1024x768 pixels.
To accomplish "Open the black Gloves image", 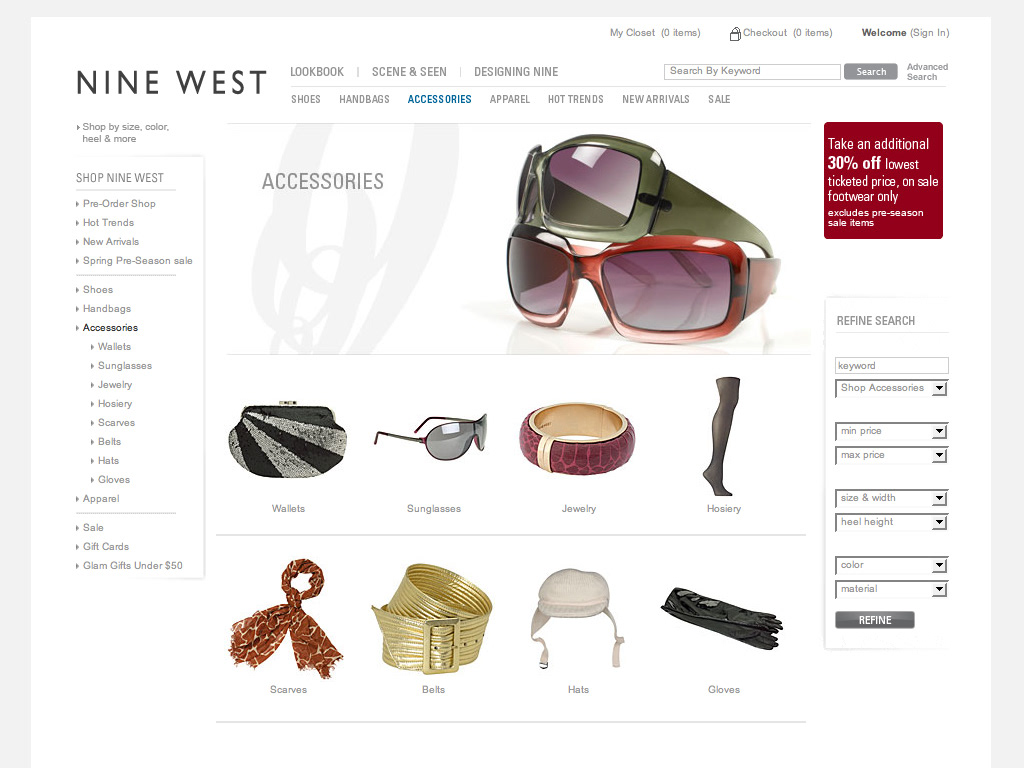I will pyautogui.click(x=722, y=617).
